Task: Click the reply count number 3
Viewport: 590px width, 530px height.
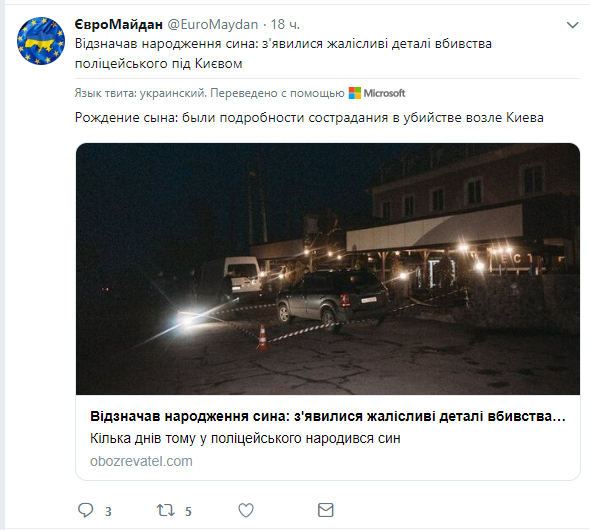Action: pyautogui.click(x=108, y=512)
